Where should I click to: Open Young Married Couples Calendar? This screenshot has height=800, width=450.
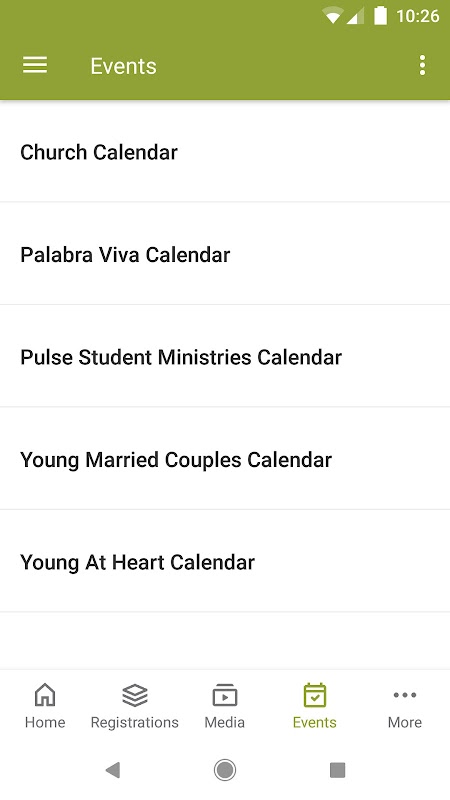tap(225, 459)
